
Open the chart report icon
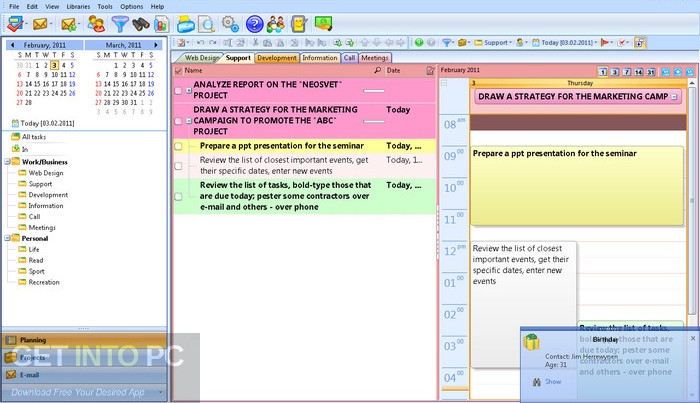[x=161, y=24]
